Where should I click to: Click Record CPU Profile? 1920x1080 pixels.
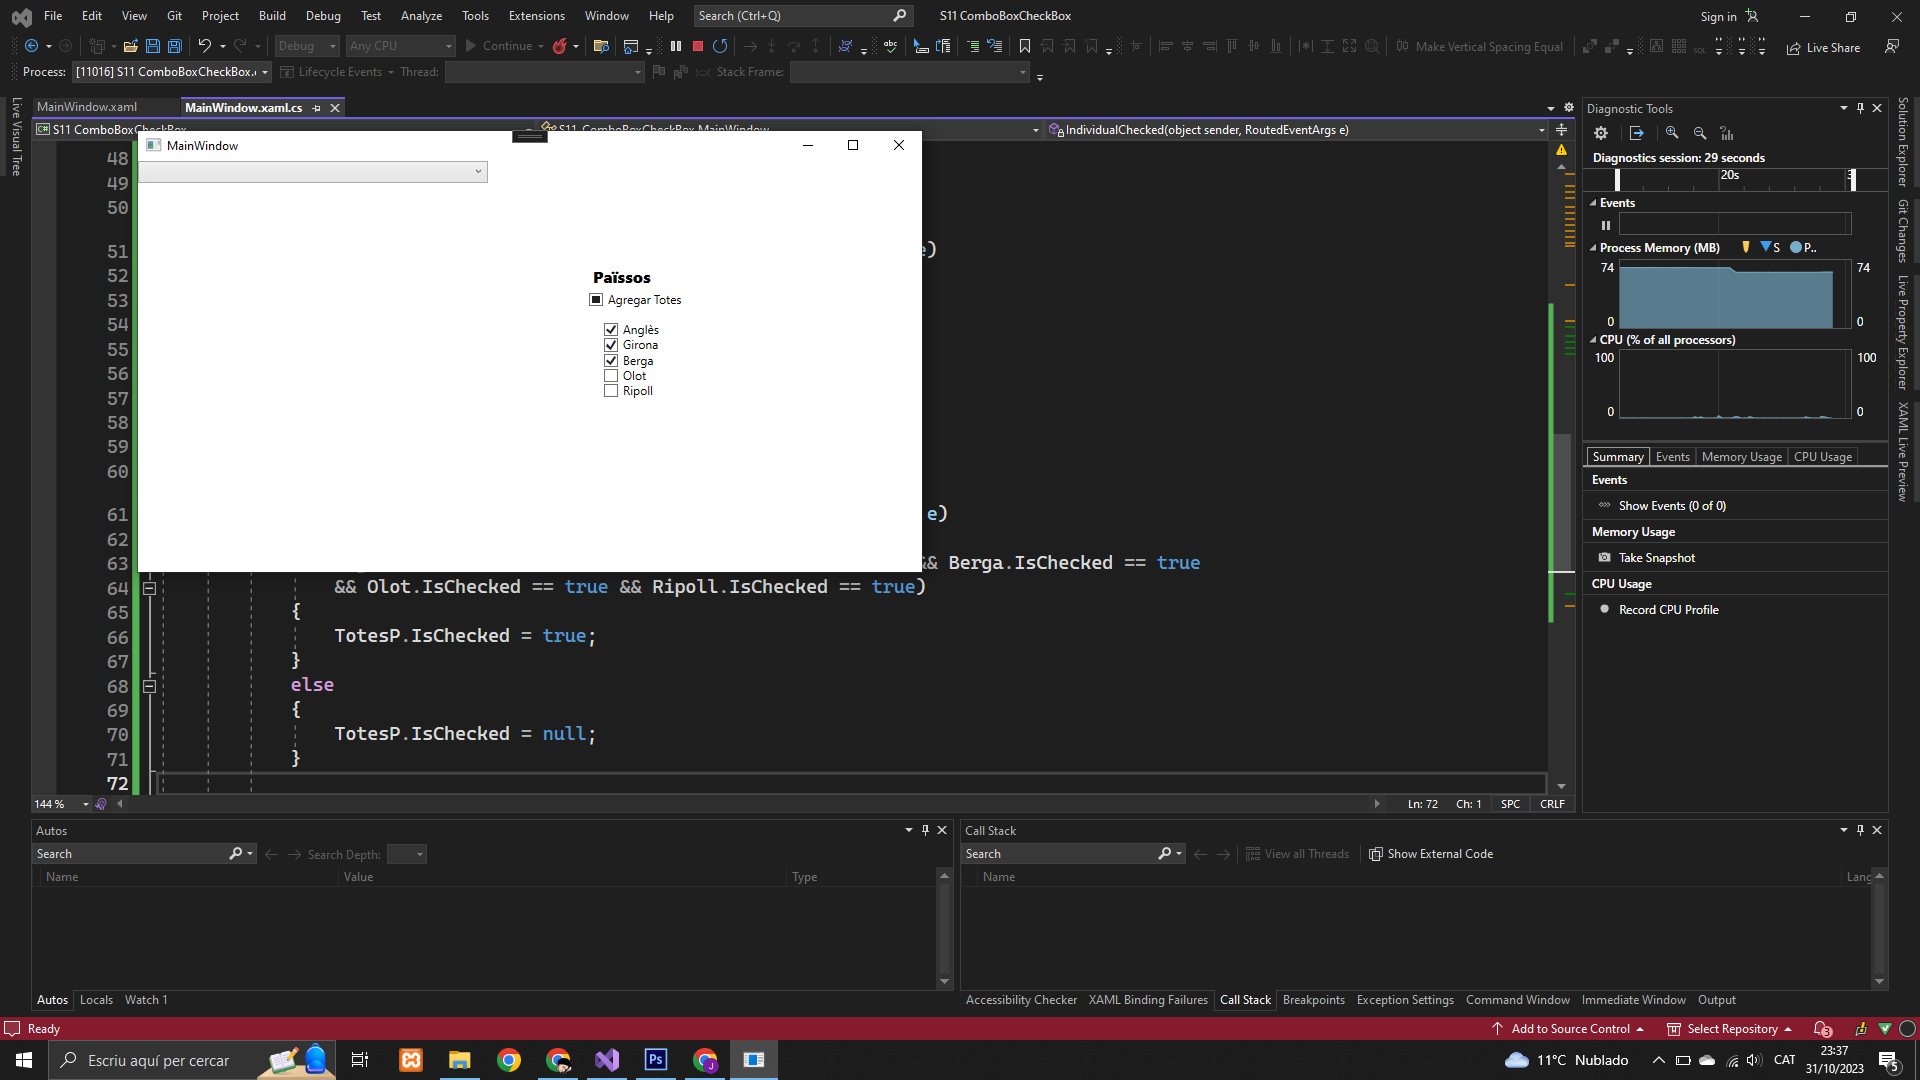(1668, 610)
